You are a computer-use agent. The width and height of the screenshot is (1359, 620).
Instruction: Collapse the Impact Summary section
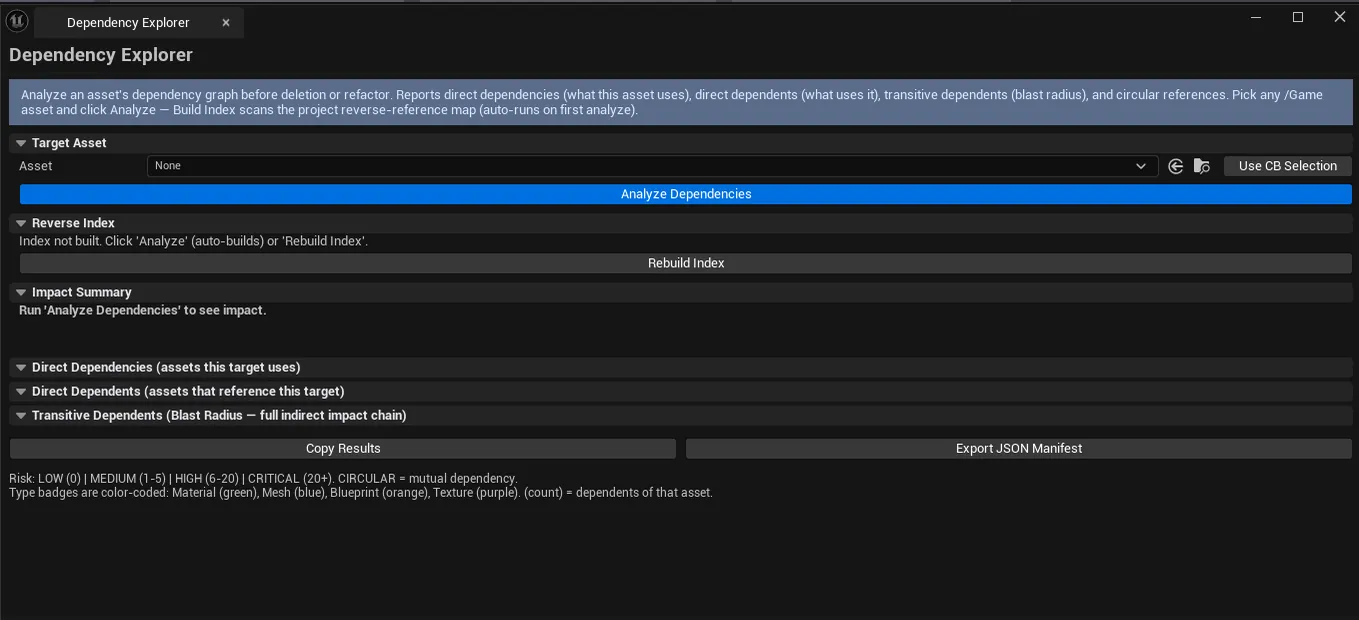click(21, 292)
